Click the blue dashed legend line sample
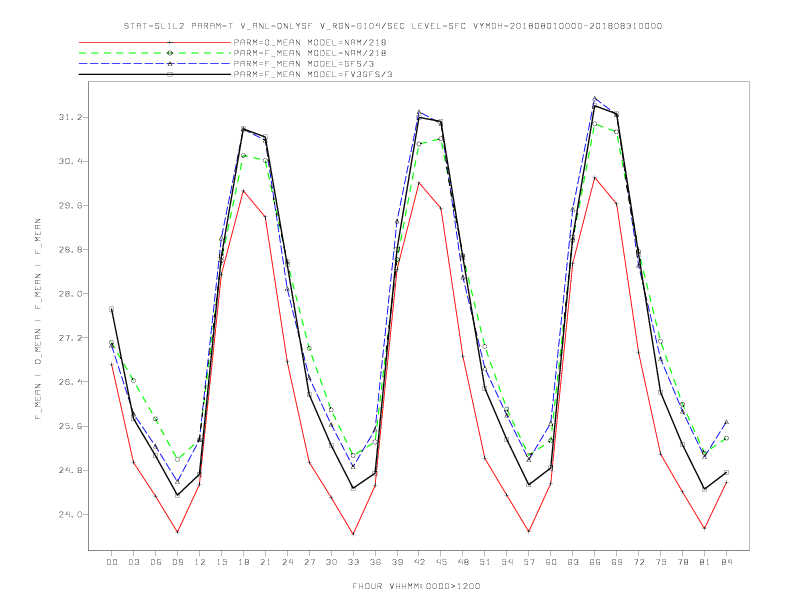This screenshot has width=792, height=612. [x=155, y=64]
